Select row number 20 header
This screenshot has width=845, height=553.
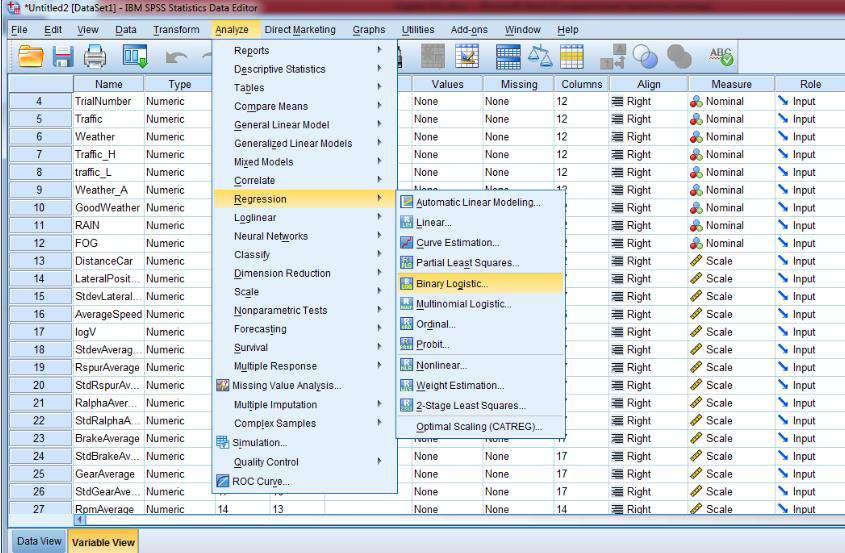39,385
